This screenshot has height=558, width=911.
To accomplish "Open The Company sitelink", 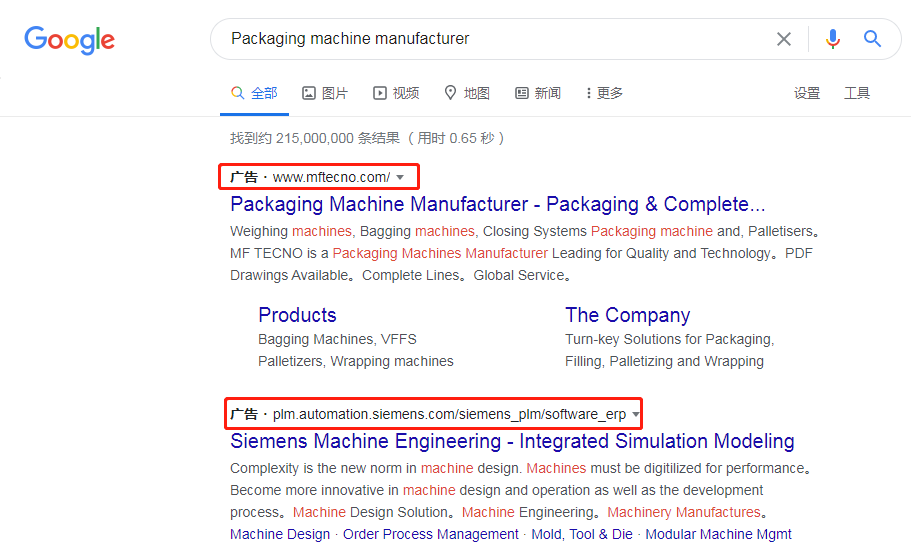I will pyautogui.click(x=627, y=315).
